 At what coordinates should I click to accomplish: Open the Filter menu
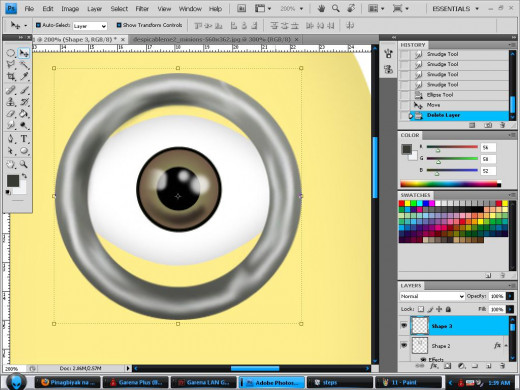[142, 9]
